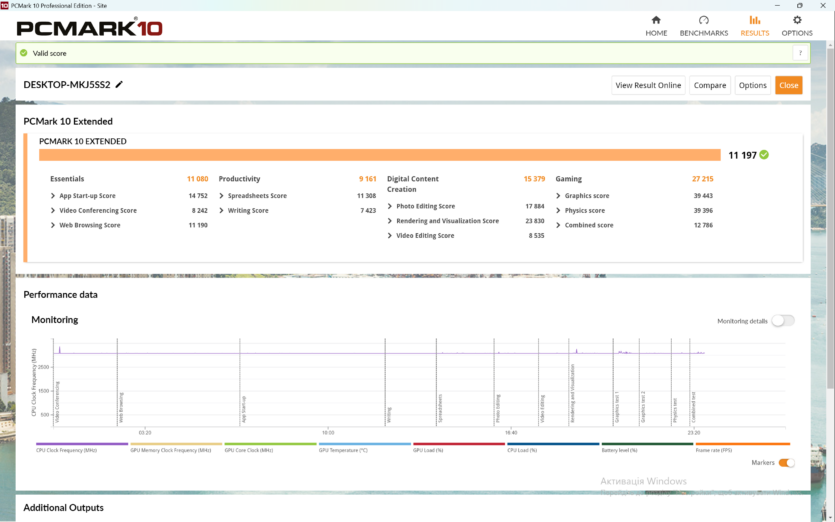Toggle GPU Core Clock legend swatch

tap(271, 444)
